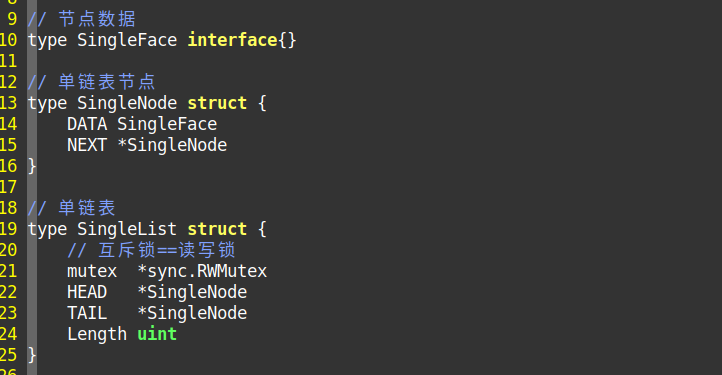Place cursor on the interface keyword
Viewport: 722px width, 375px height.
click(x=232, y=40)
